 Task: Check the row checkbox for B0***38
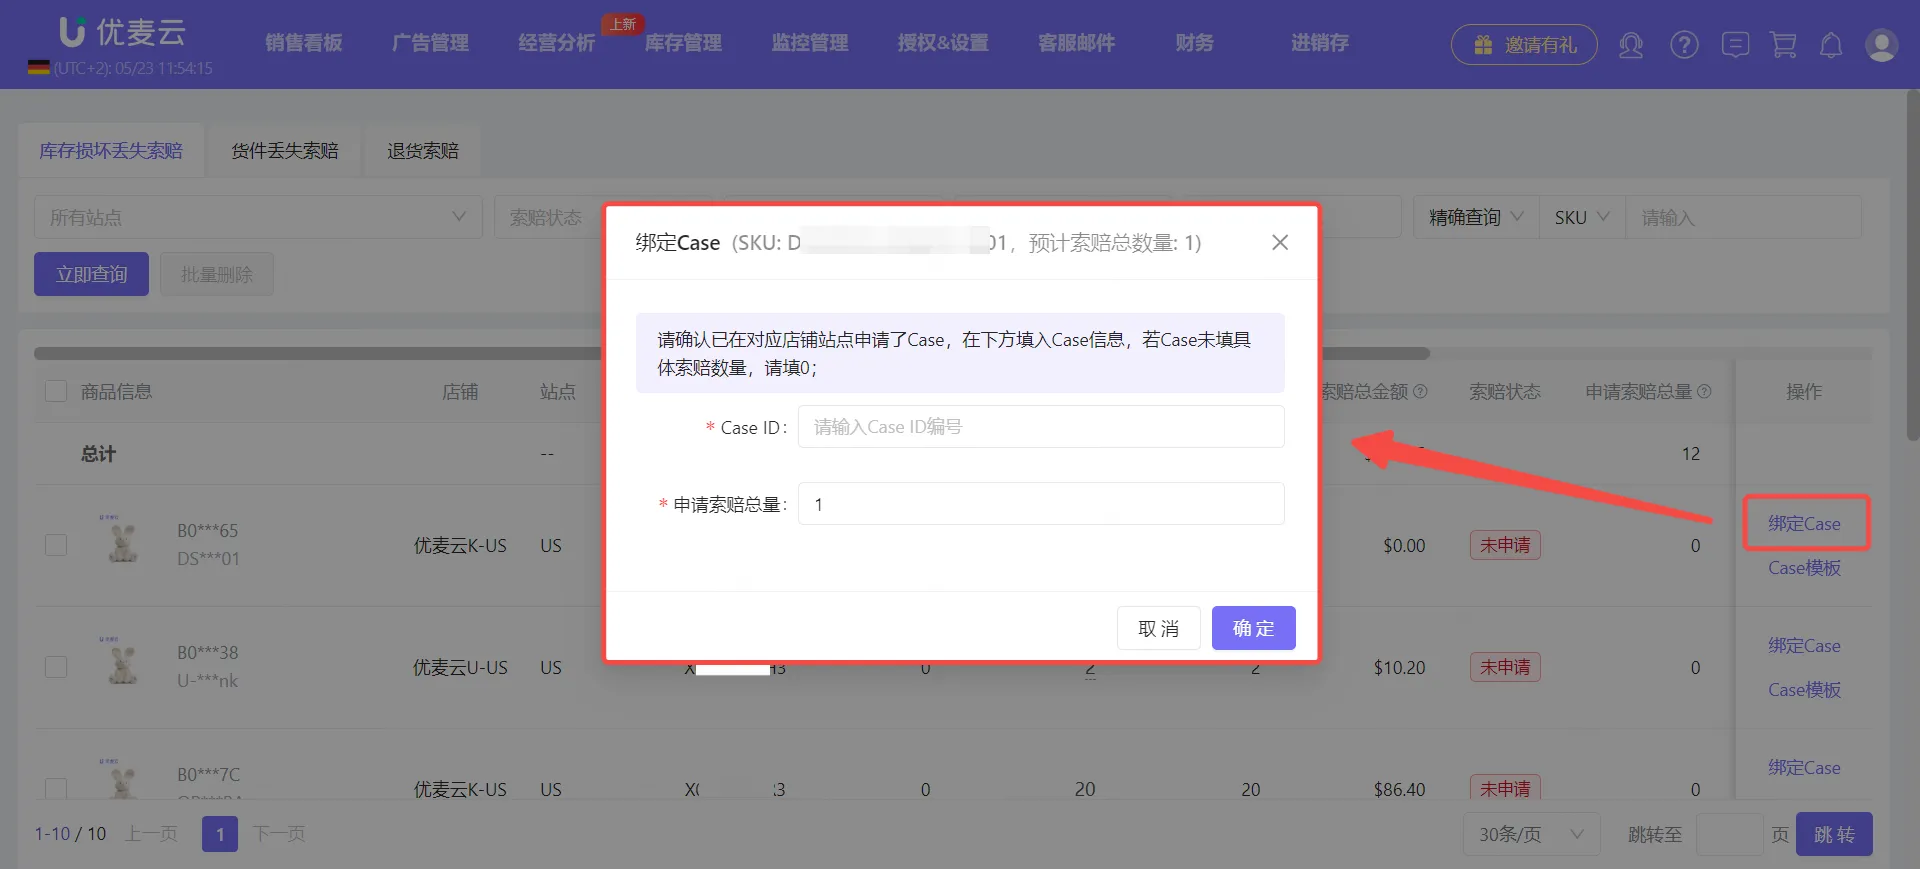56,667
